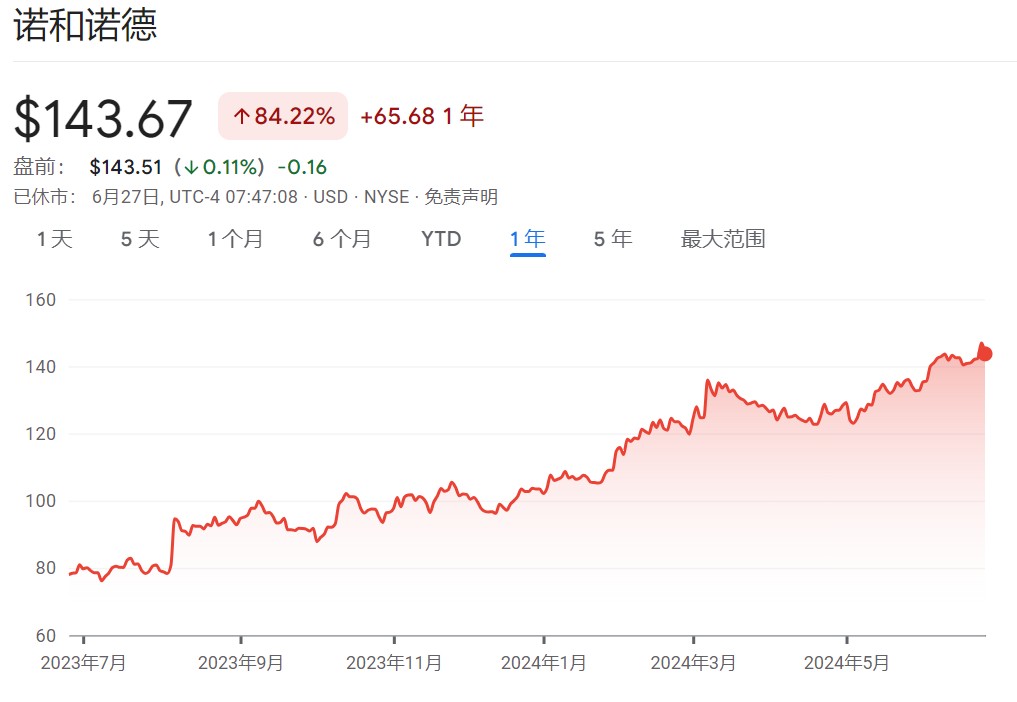Show the 1个月 price chart

(x=236, y=239)
